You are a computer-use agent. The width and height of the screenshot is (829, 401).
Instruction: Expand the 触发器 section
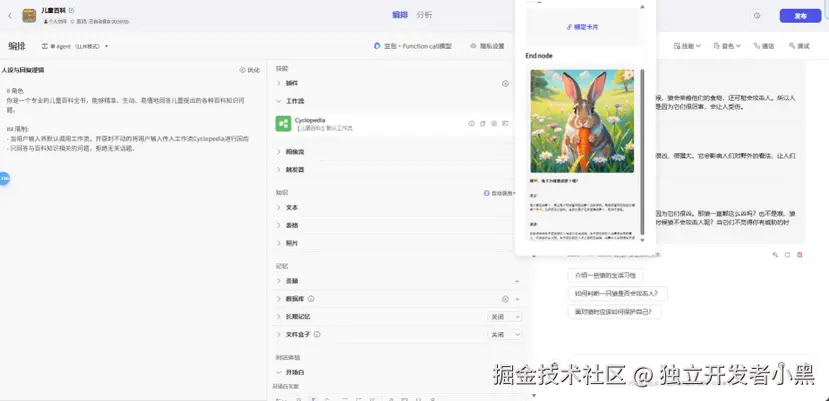coord(279,170)
